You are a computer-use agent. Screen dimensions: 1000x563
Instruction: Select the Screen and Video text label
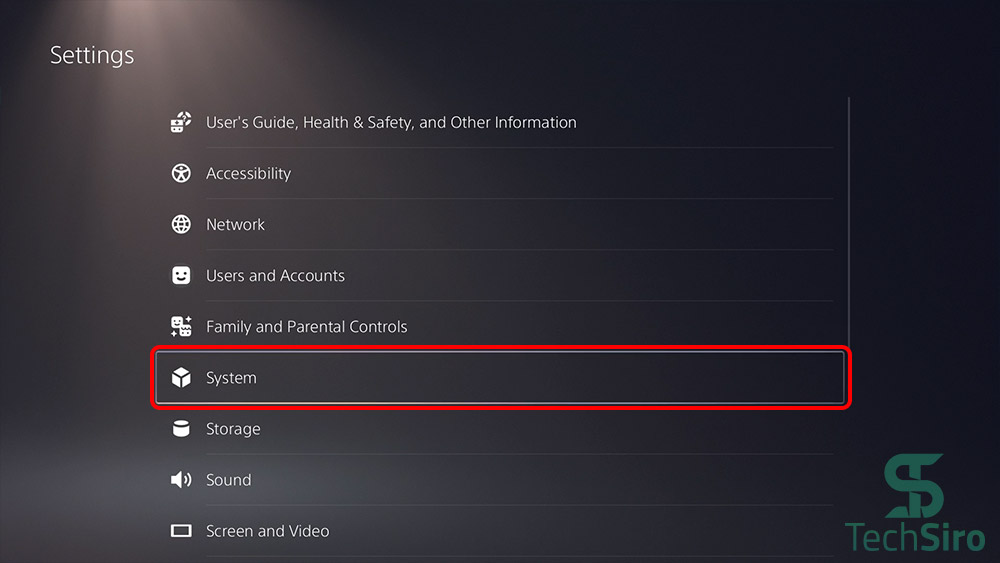pos(267,531)
